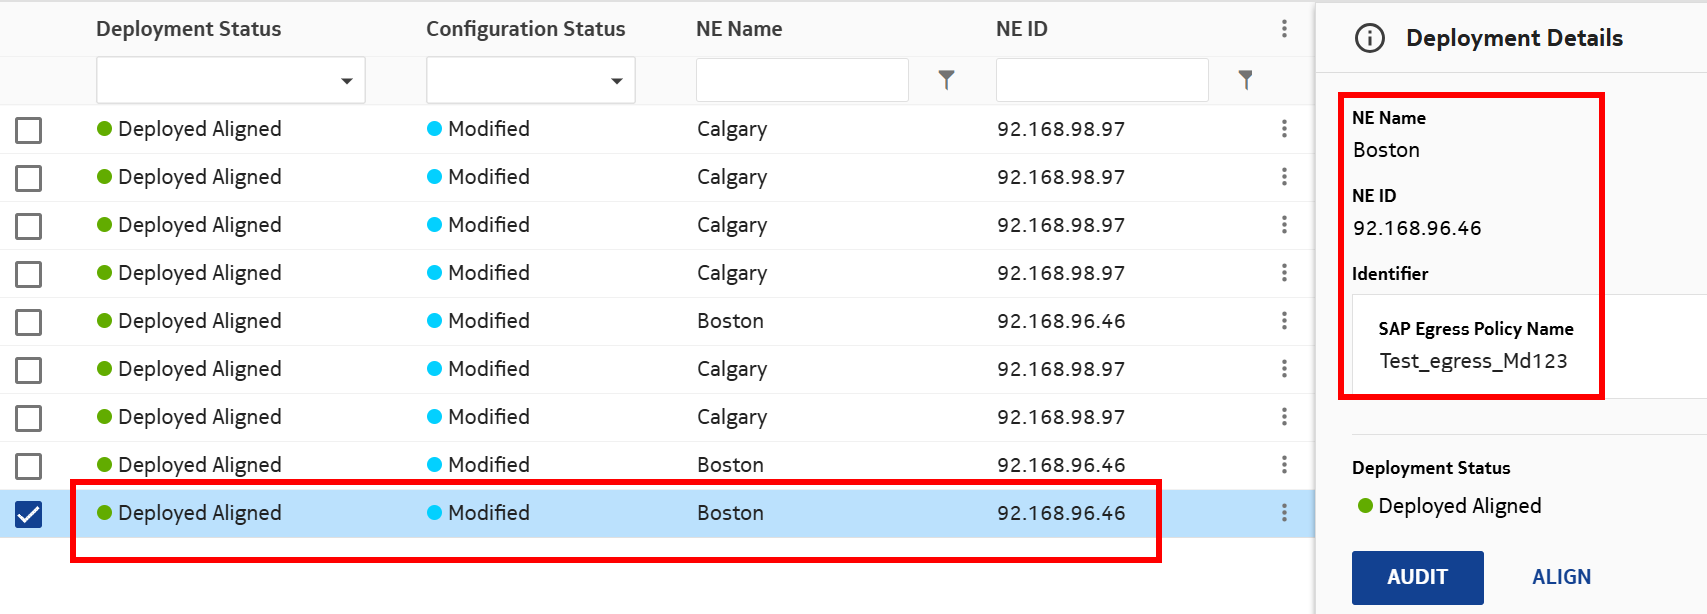Open the kebab menu for the selected Boston row
This screenshot has width=1707, height=614.
(1284, 513)
